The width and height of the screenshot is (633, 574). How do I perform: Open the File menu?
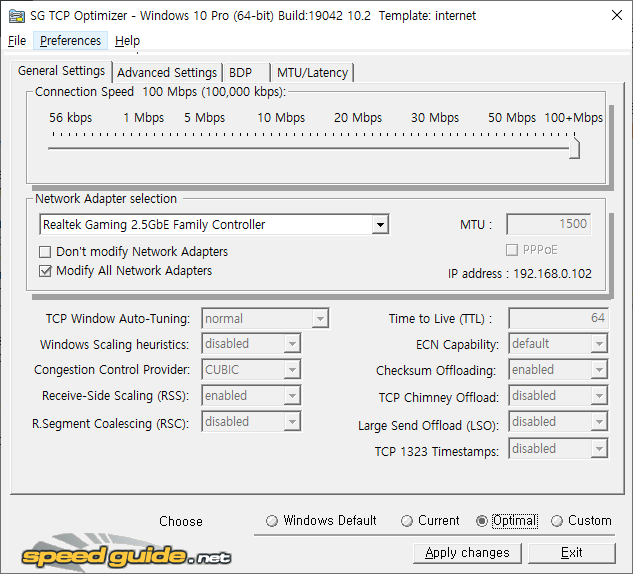[x=17, y=41]
